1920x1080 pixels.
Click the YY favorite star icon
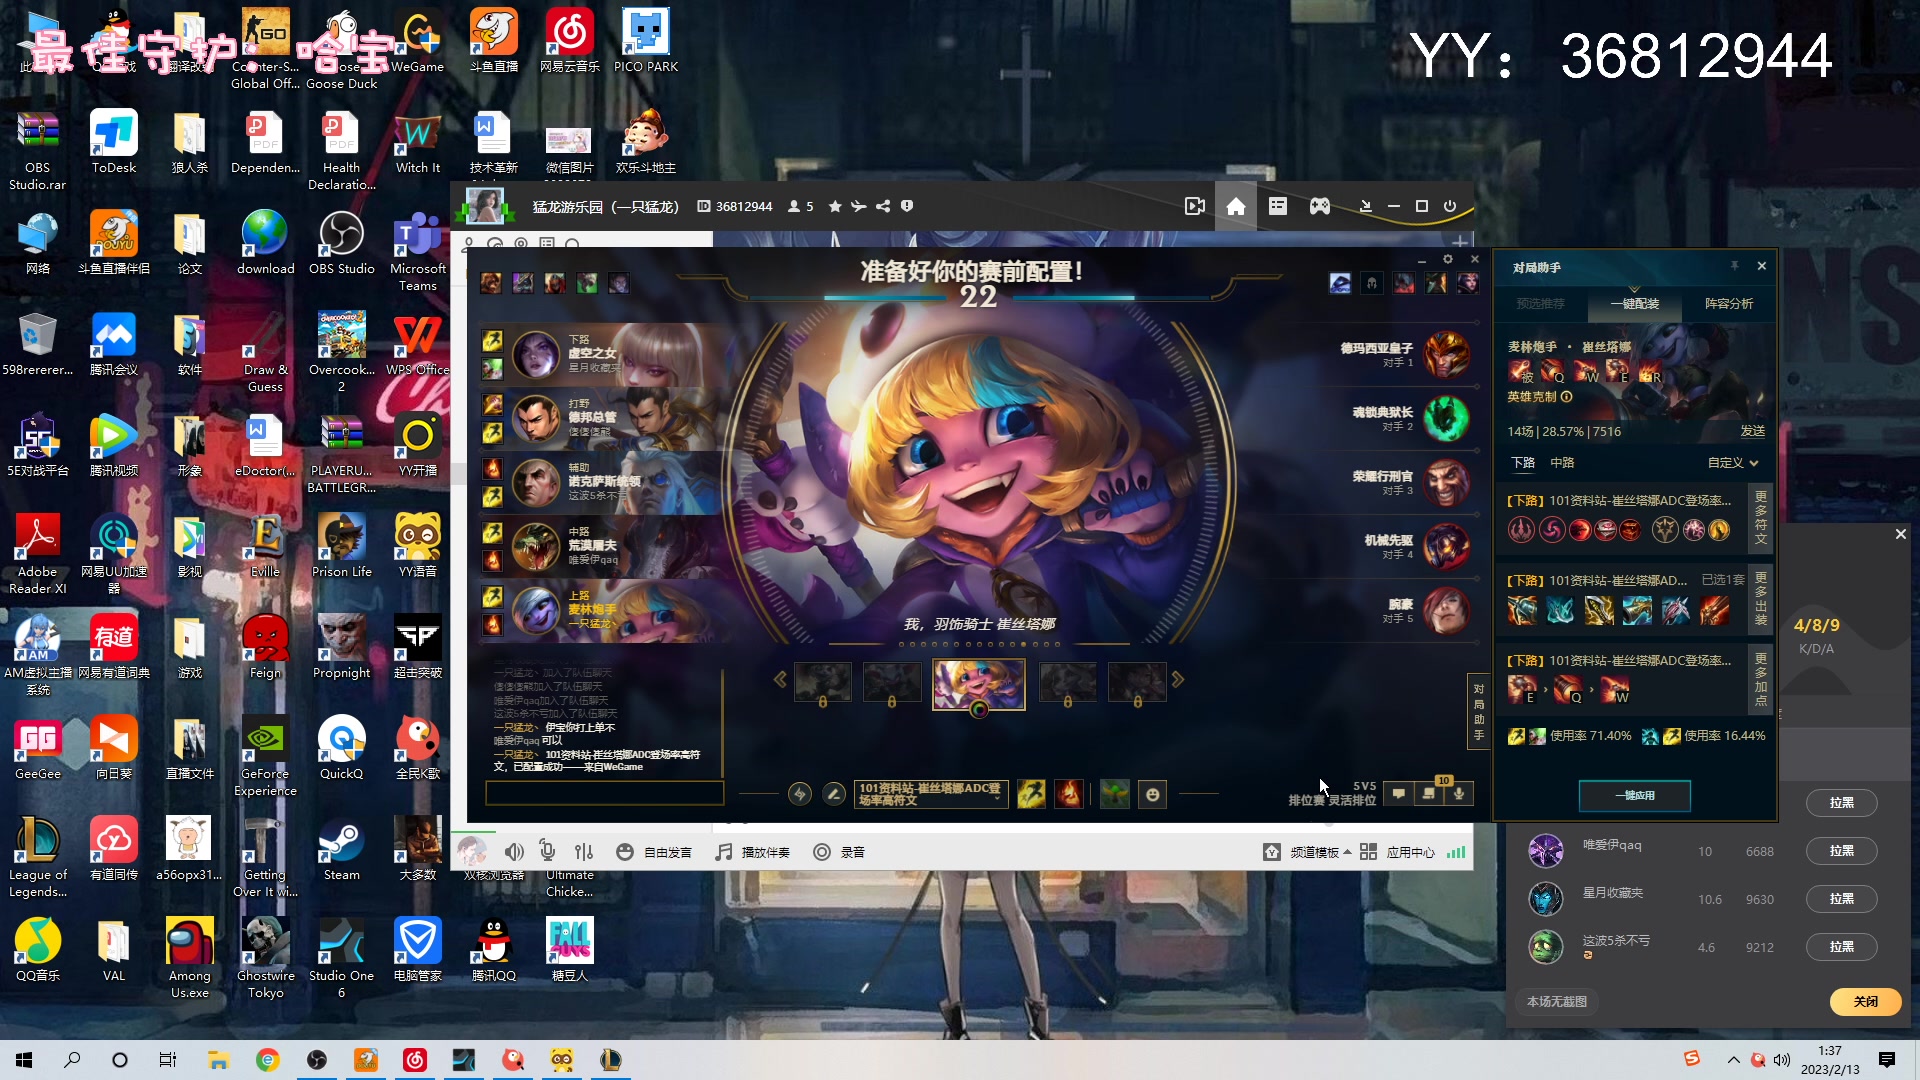(x=835, y=206)
